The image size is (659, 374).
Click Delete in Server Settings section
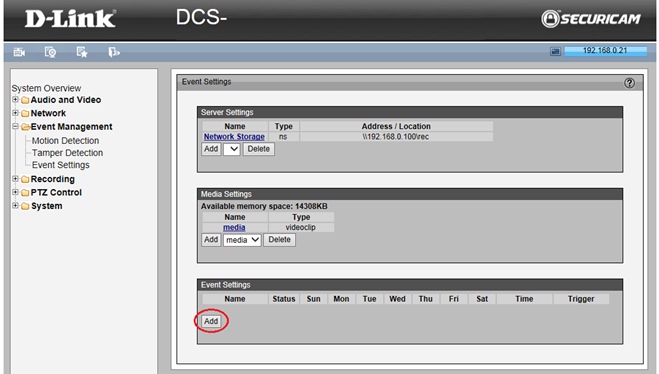pos(258,149)
